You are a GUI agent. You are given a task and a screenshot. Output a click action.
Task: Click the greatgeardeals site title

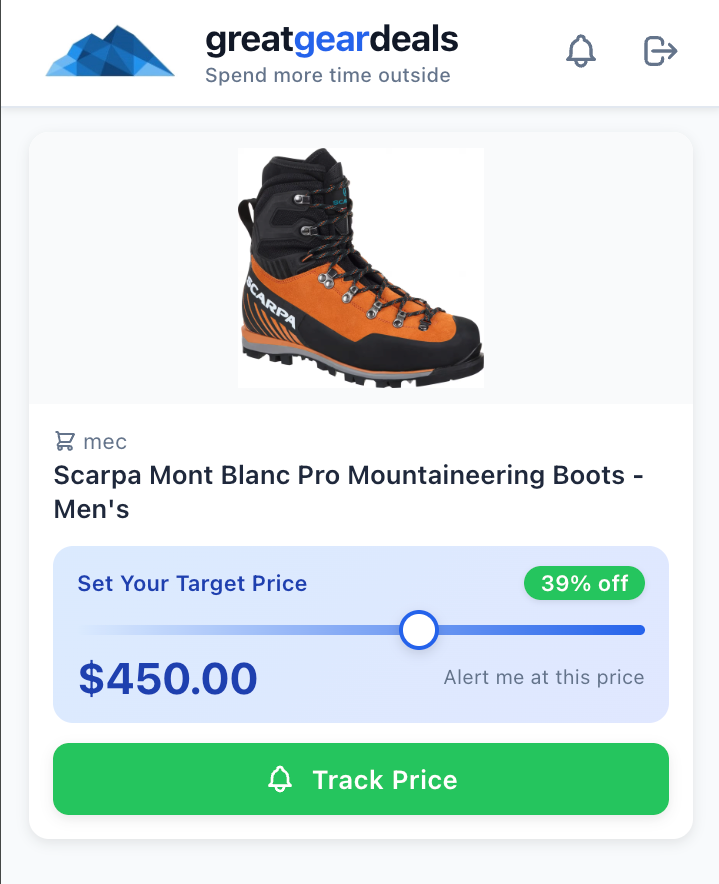tap(331, 40)
